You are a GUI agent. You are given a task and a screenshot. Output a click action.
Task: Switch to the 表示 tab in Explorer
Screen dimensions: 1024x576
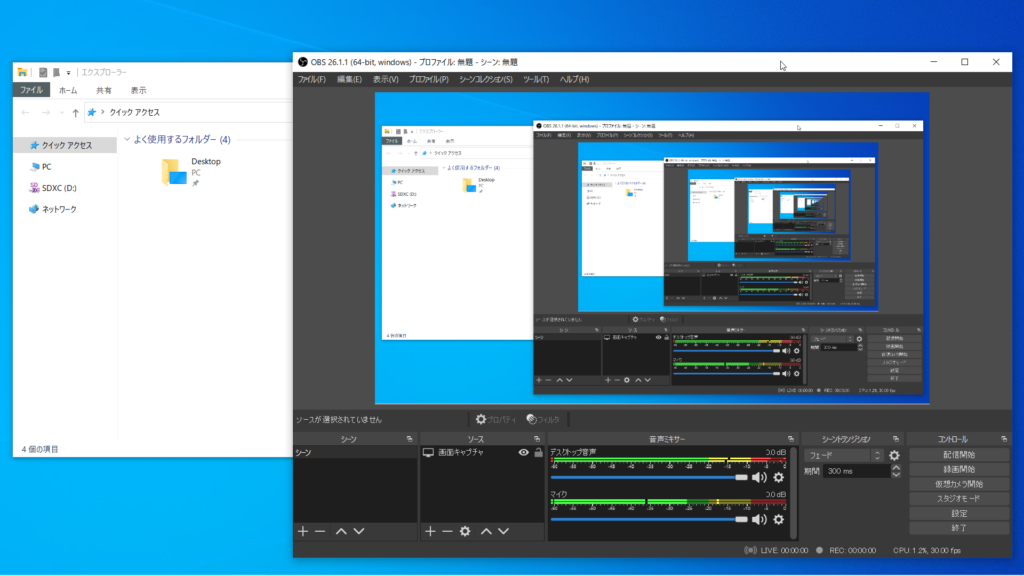(x=138, y=90)
